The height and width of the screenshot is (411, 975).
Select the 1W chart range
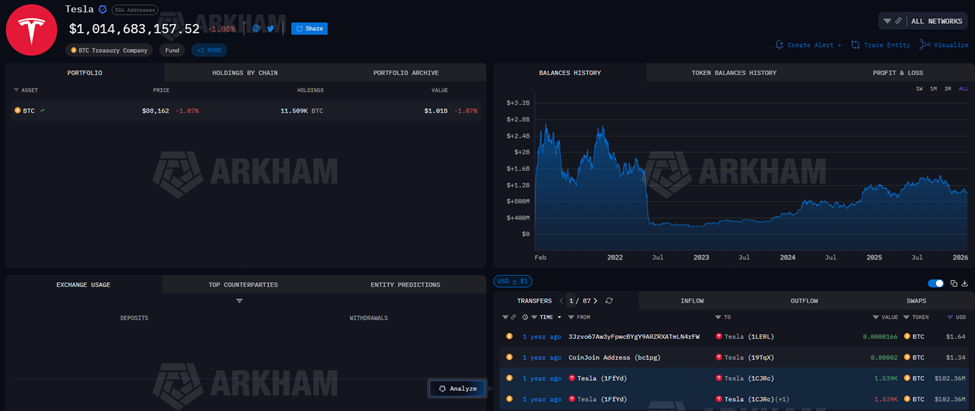[x=919, y=89]
